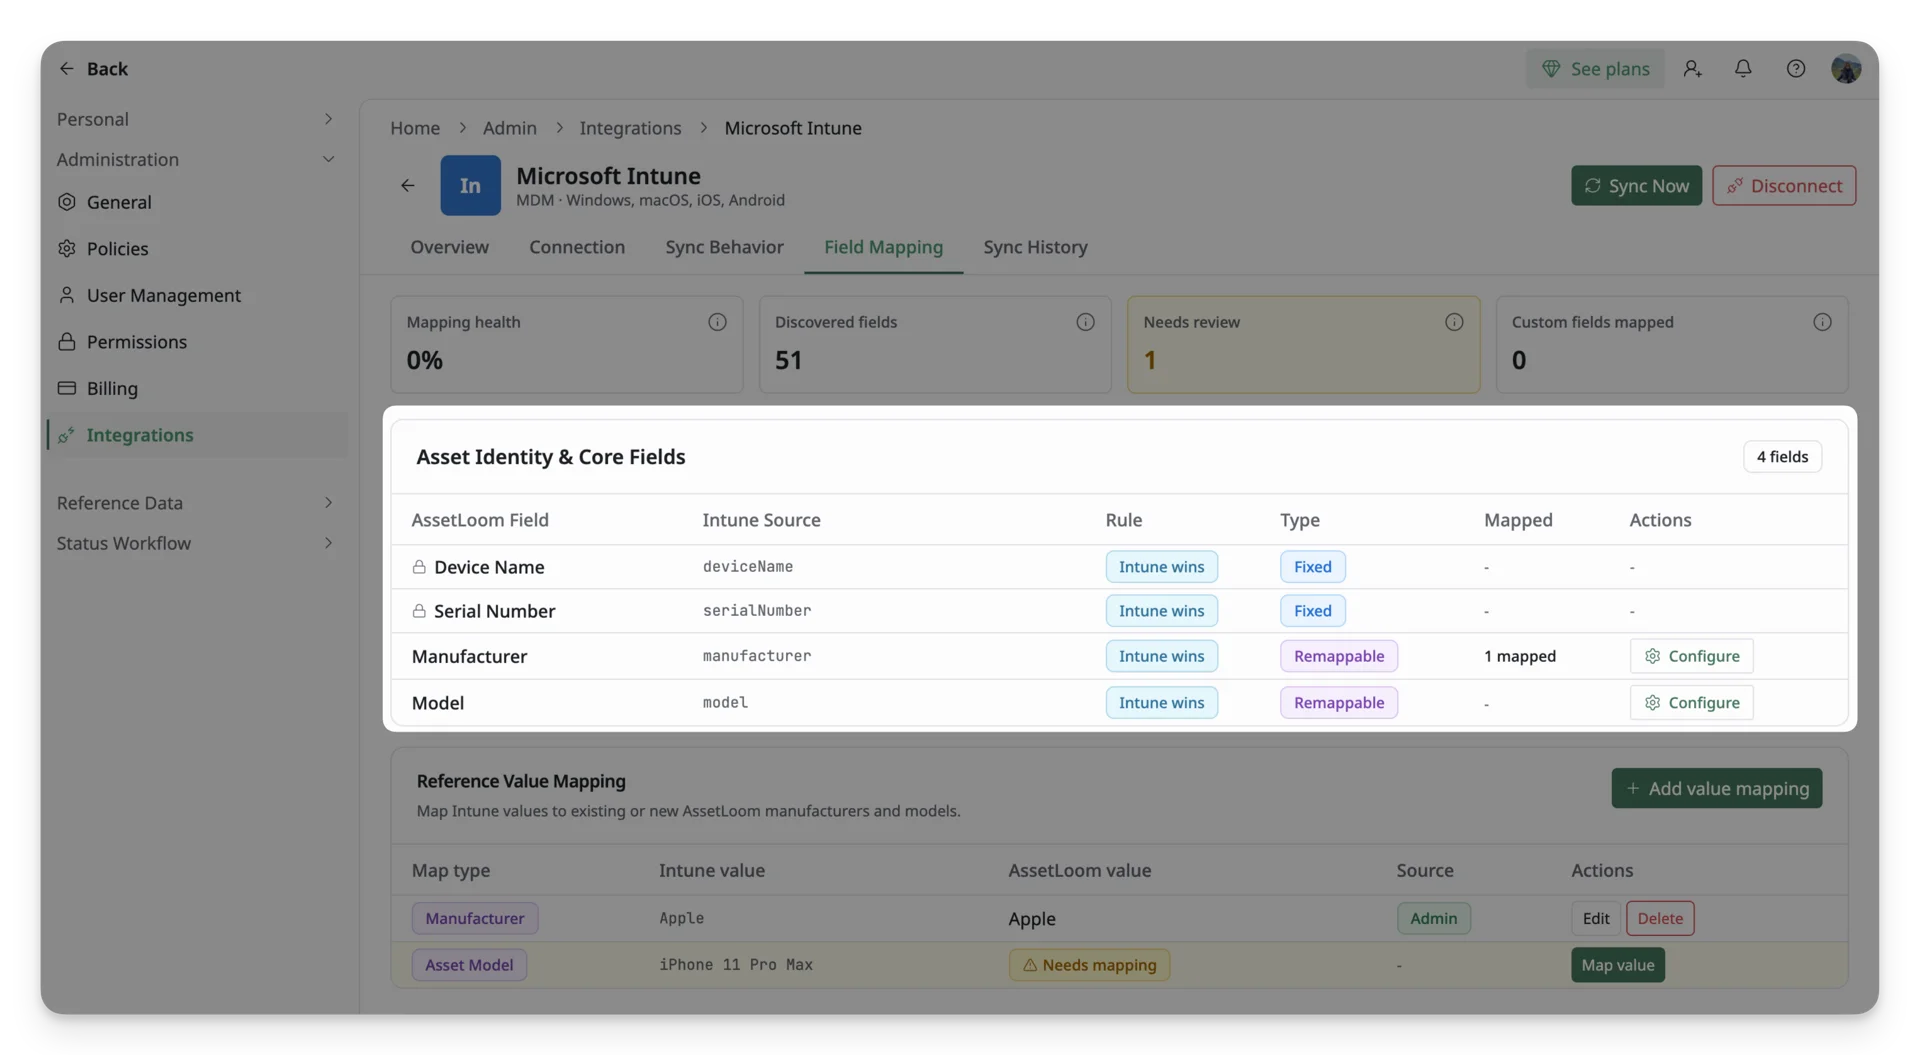This screenshot has width=1920, height=1055.
Task: Click info icon on Custom fields mapped card
Action: coord(1822,323)
